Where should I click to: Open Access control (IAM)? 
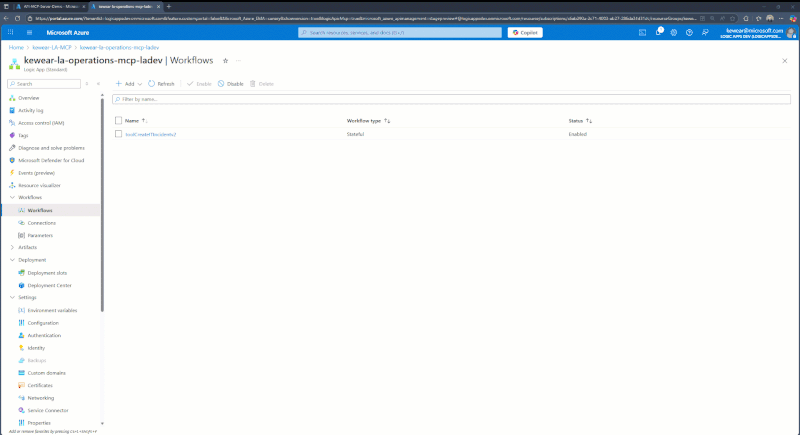point(41,123)
